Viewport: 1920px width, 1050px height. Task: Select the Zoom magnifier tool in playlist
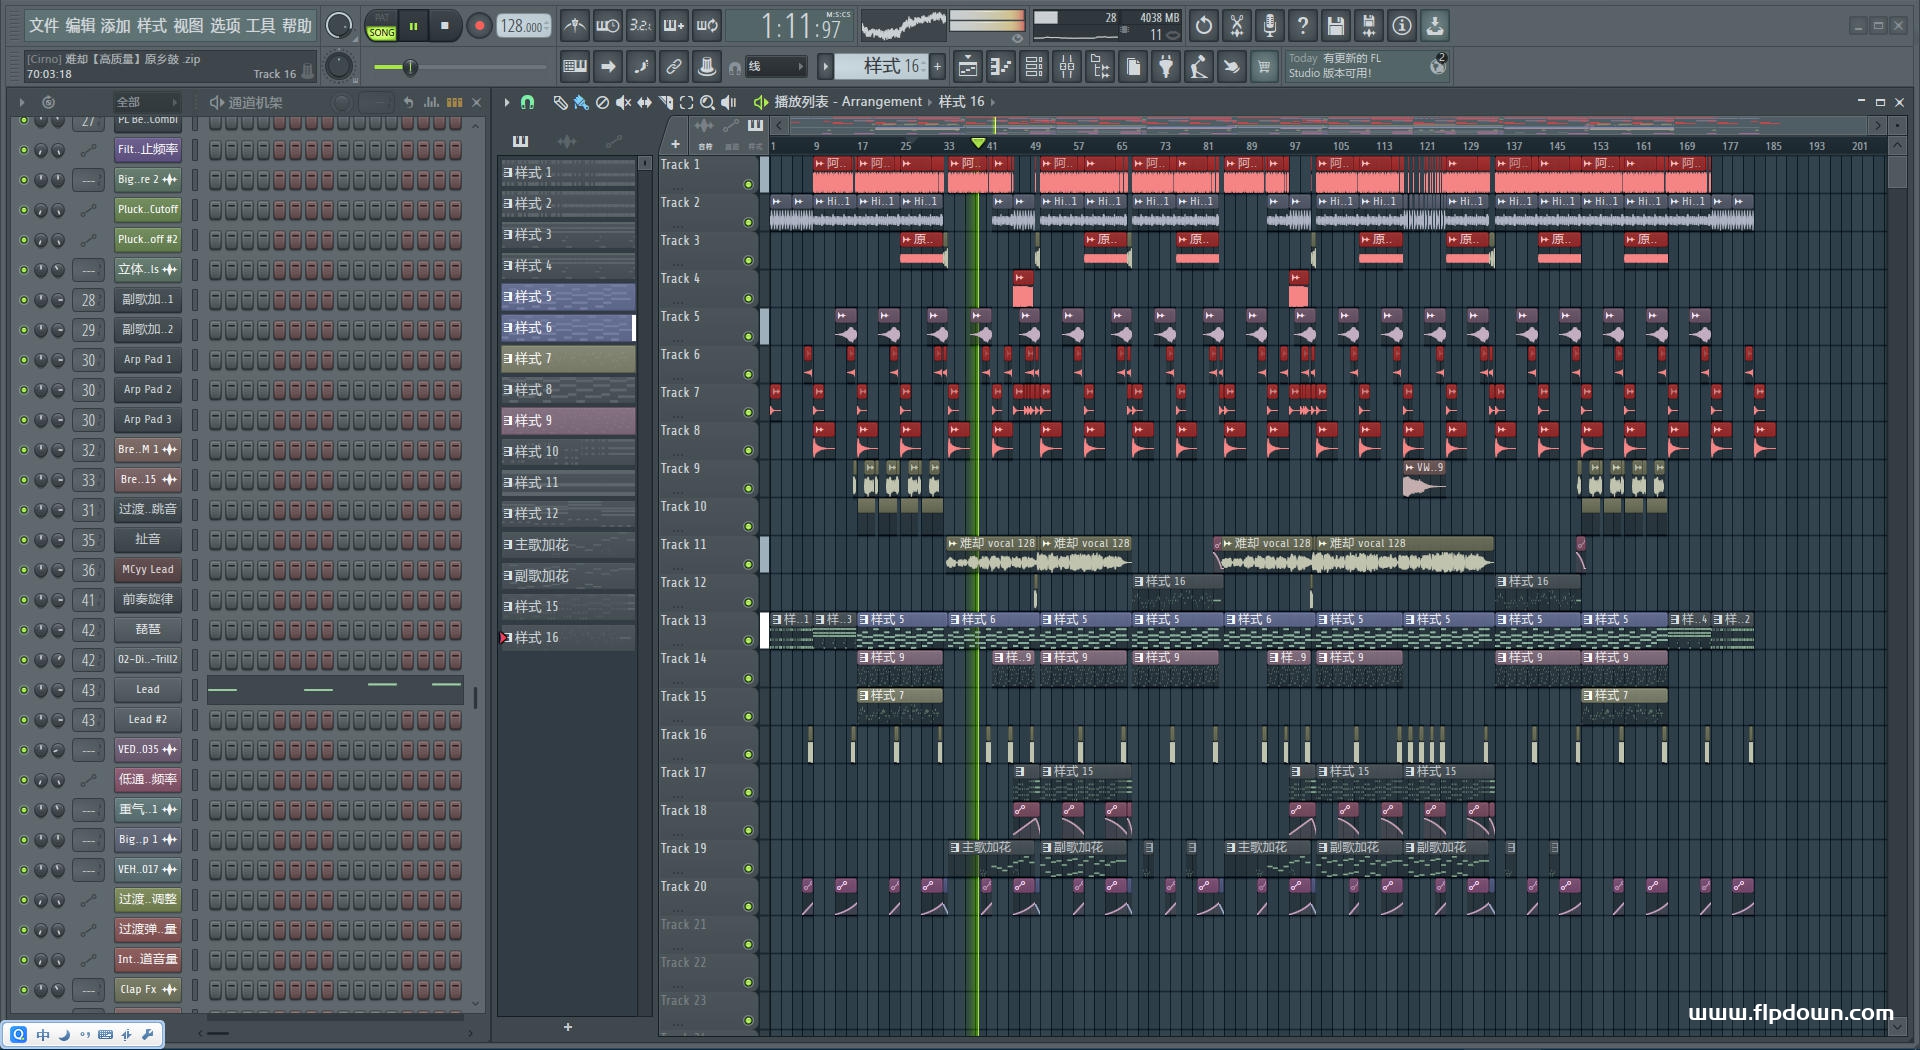(707, 102)
